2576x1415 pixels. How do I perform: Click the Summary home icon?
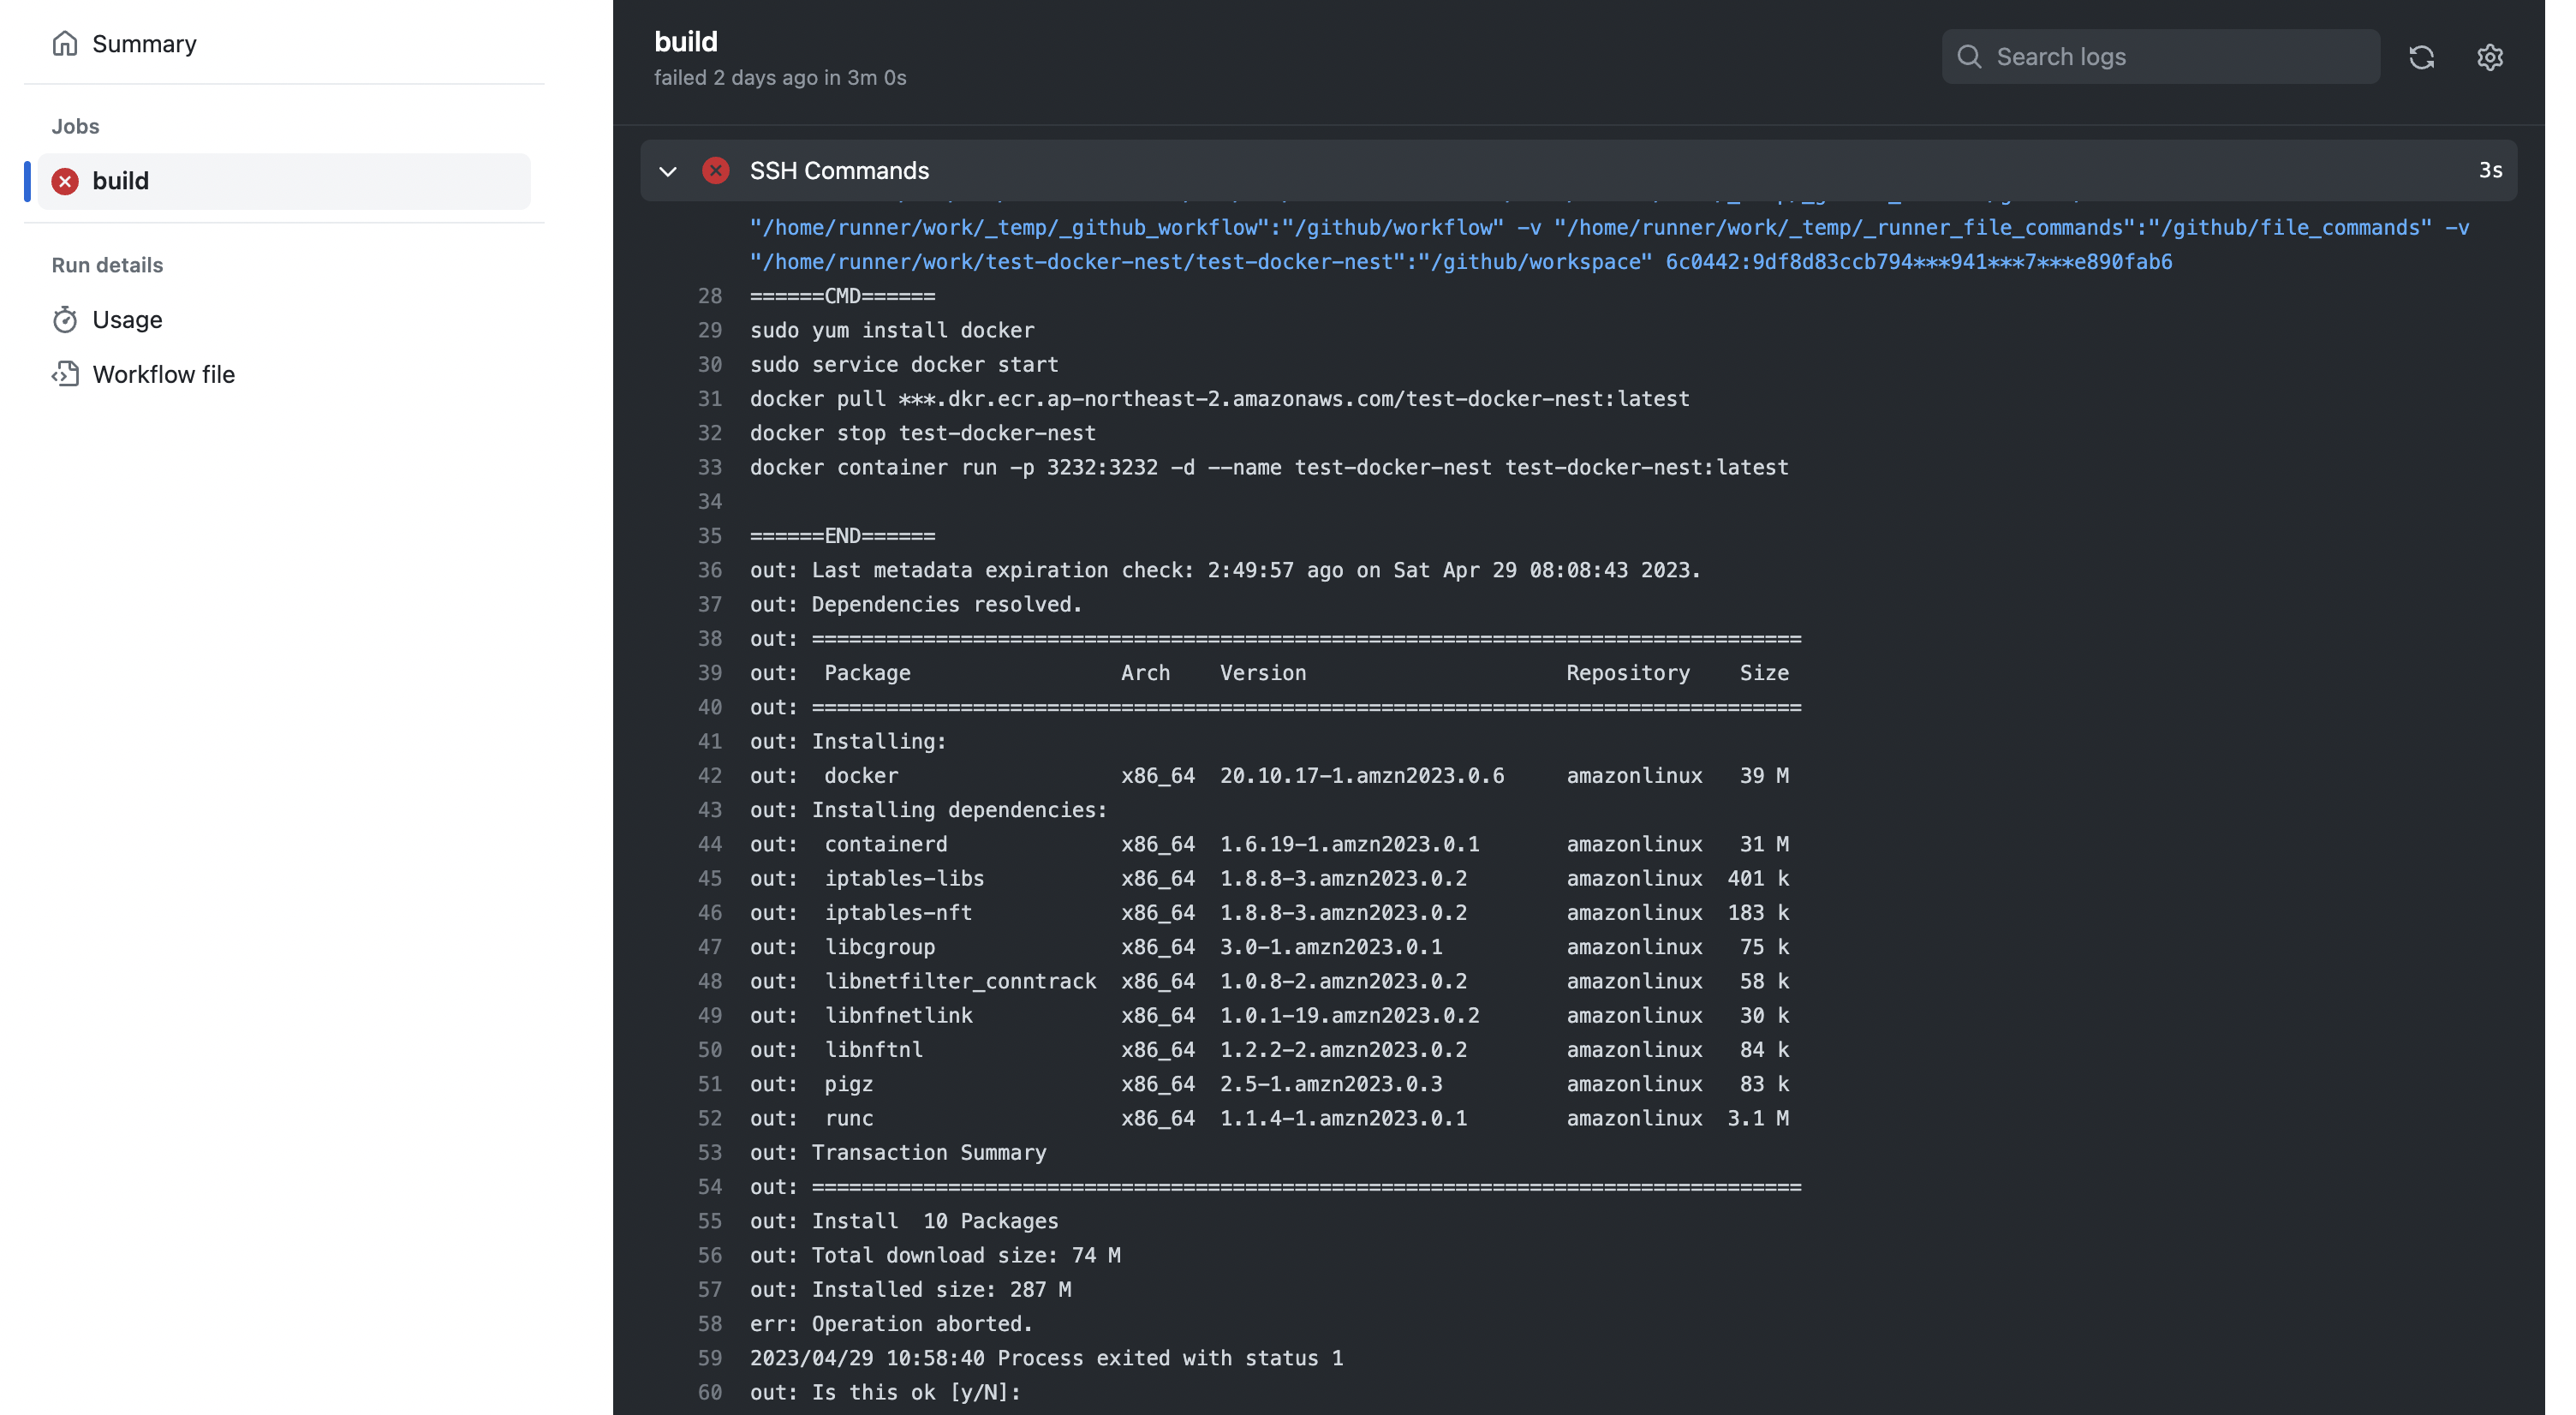pos(65,44)
